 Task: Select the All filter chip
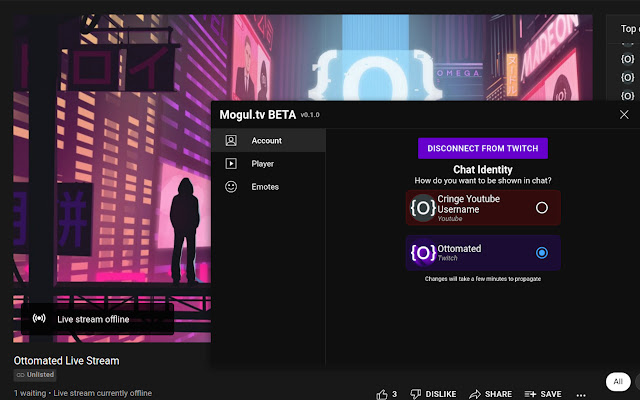click(x=618, y=381)
